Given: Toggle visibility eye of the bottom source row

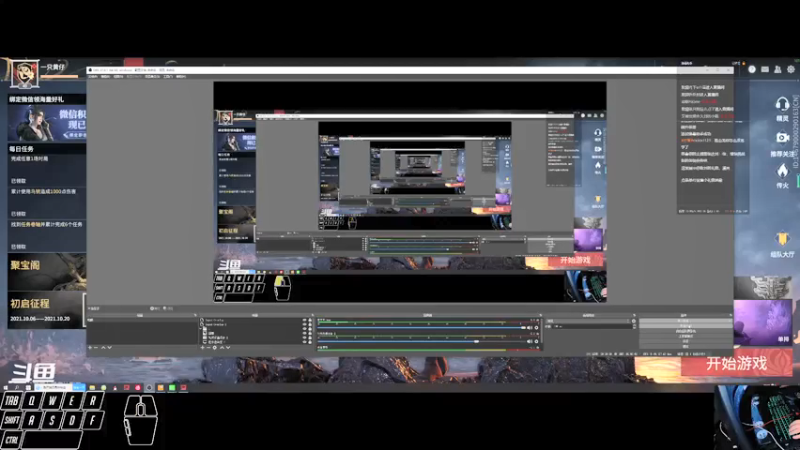Looking at the screenshot, I should 305,342.
